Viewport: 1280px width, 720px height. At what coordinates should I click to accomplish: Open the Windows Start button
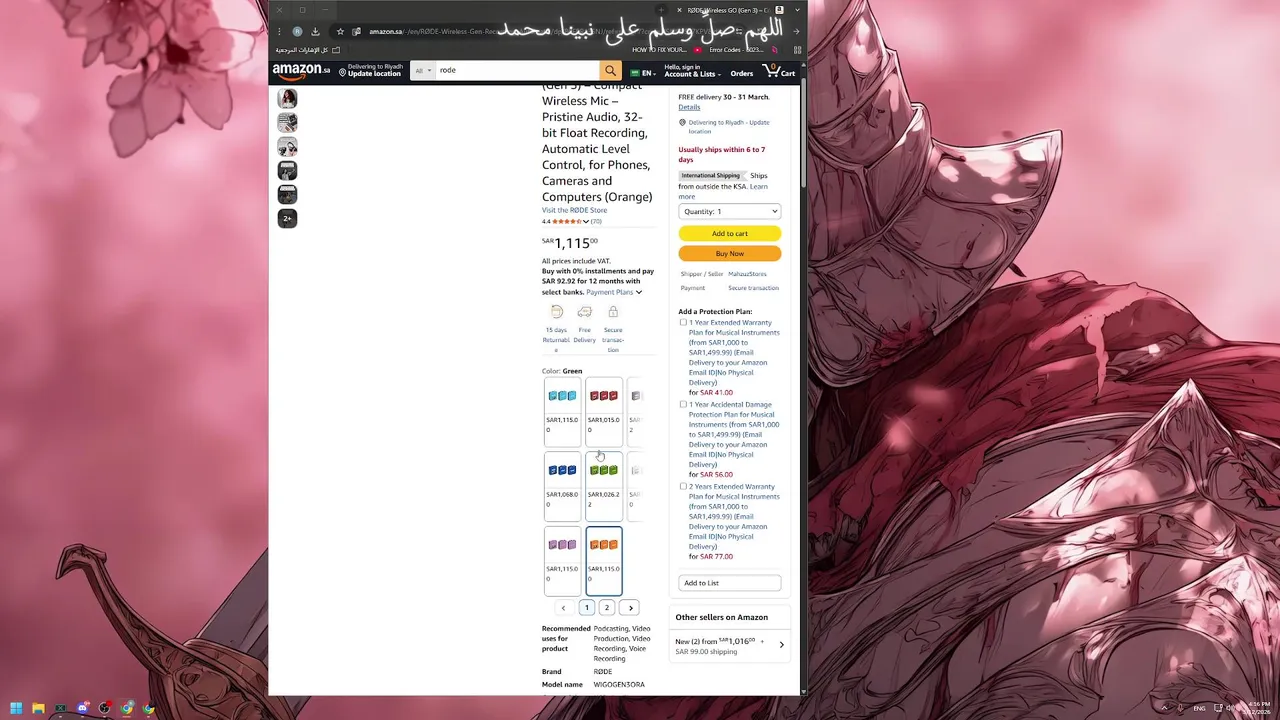16,709
